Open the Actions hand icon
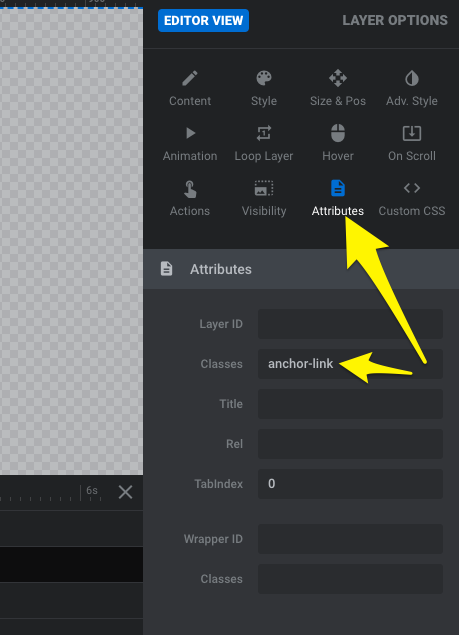The image size is (459, 635). tap(190, 189)
